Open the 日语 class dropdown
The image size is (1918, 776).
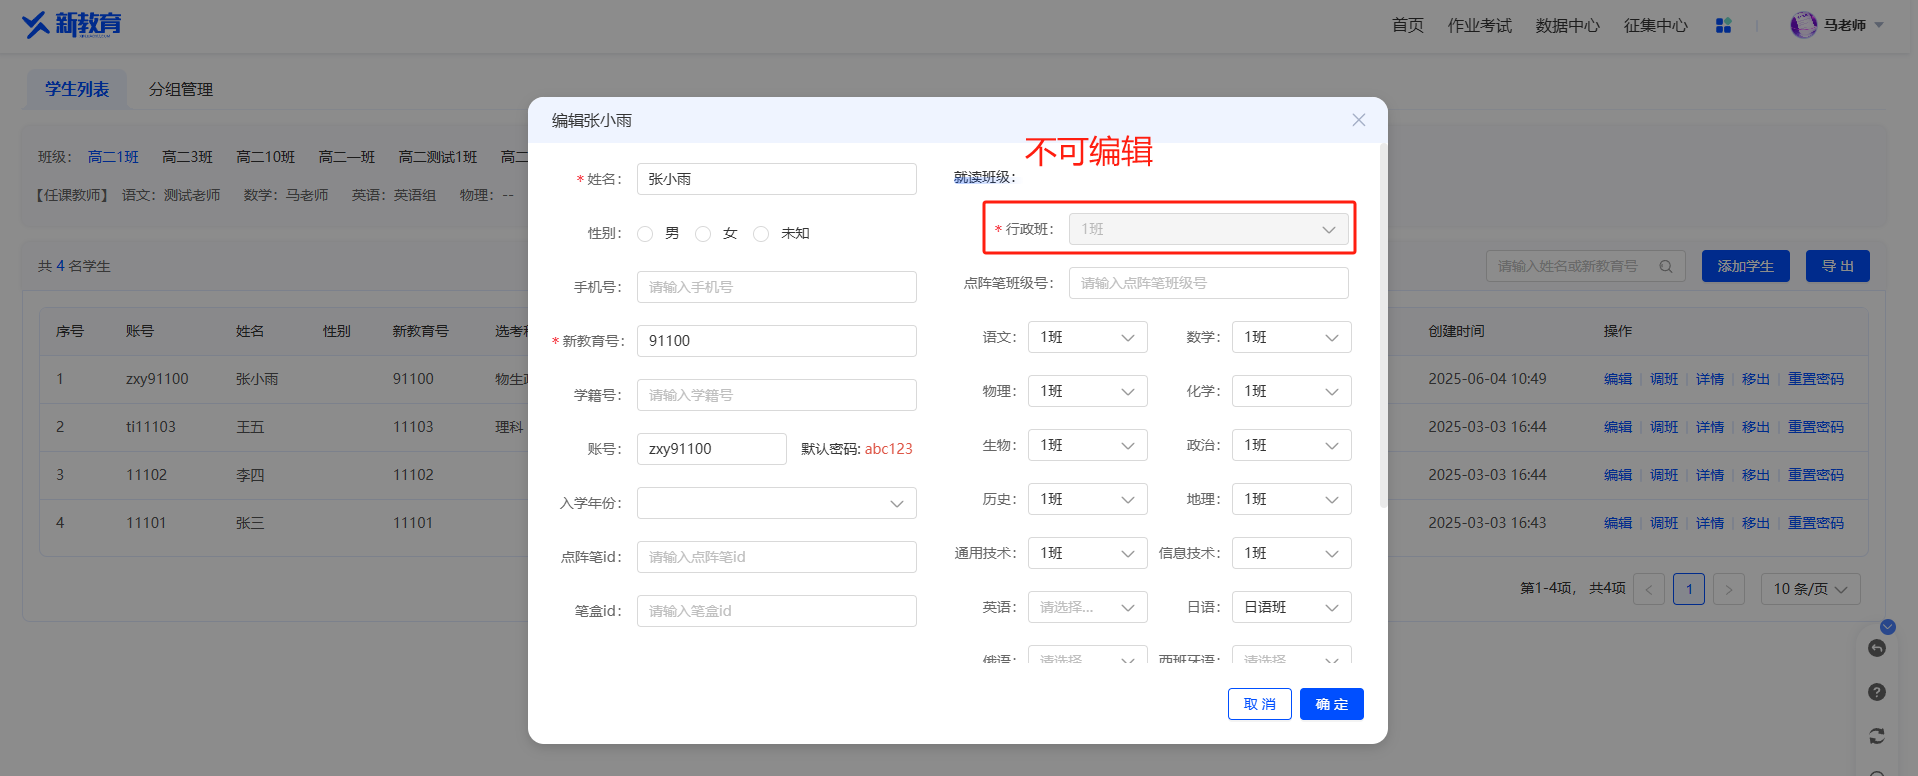click(x=1292, y=607)
